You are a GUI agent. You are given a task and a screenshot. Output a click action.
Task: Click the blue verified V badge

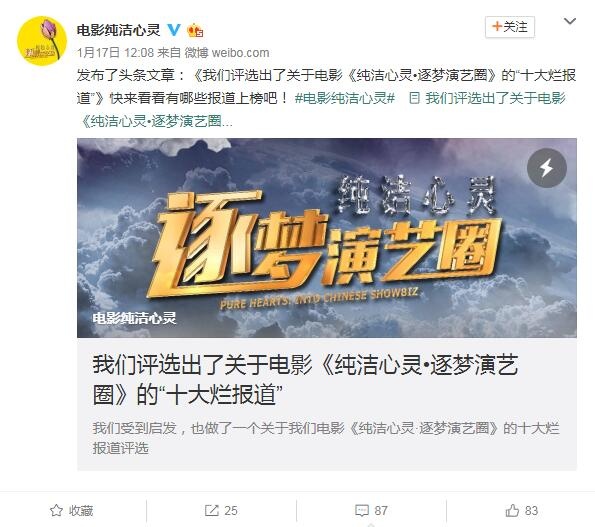click(174, 30)
